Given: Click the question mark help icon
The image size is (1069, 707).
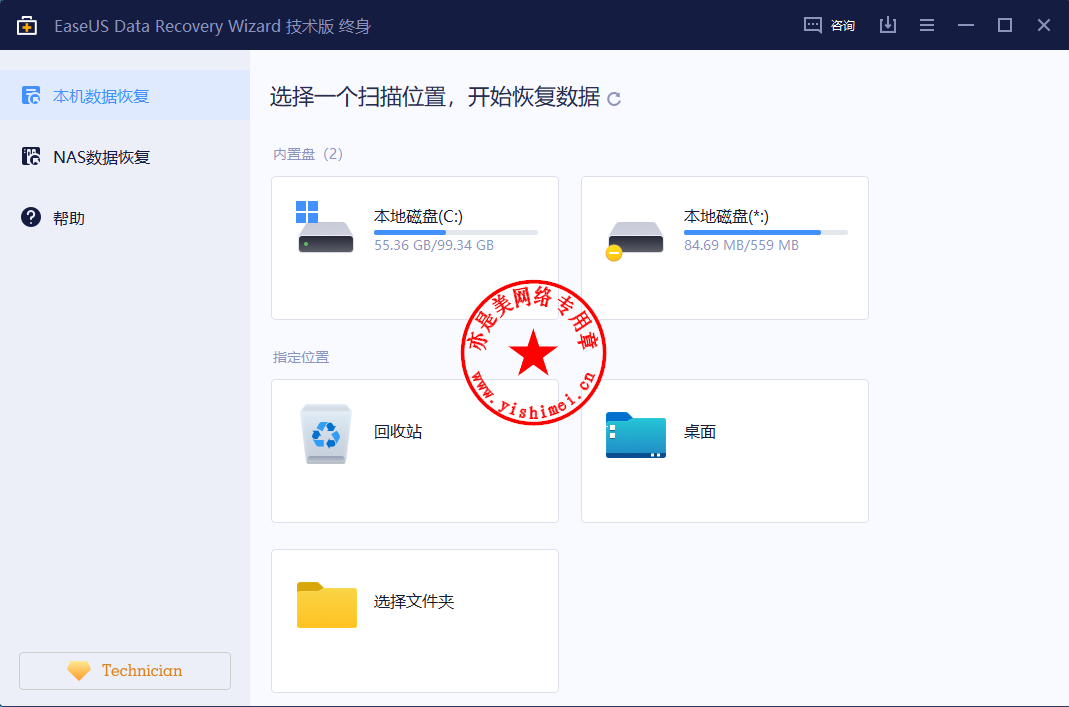Looking at the screenshot, I should (x=31, y=217).
